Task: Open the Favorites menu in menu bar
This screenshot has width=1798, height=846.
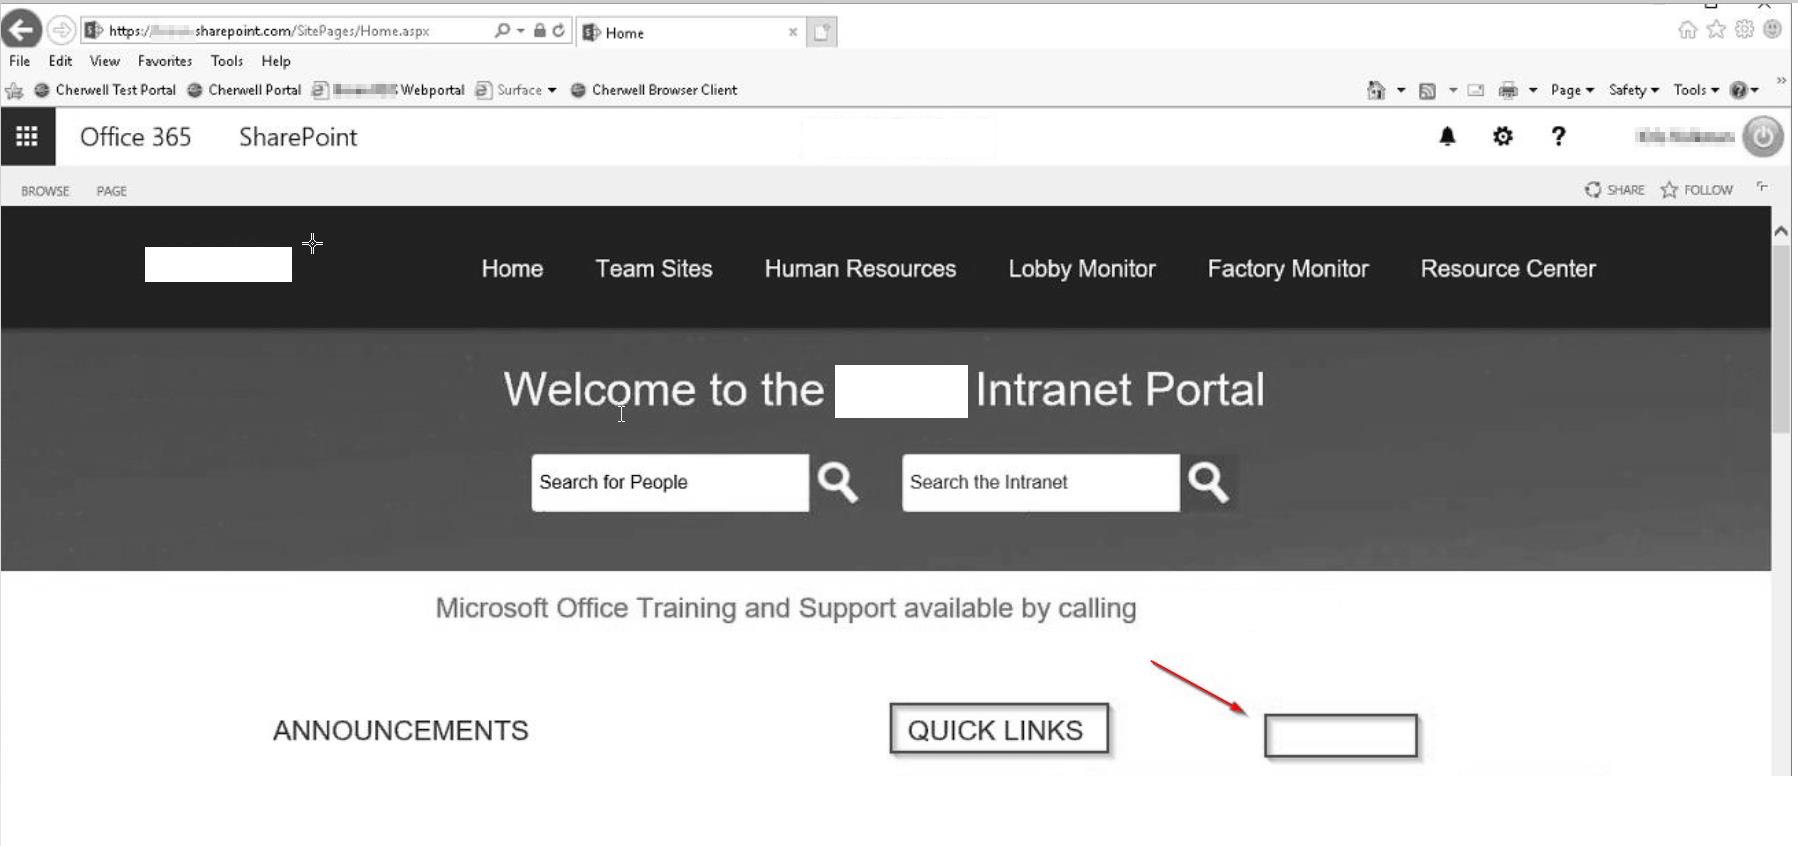Action: (x=165, y=61)
